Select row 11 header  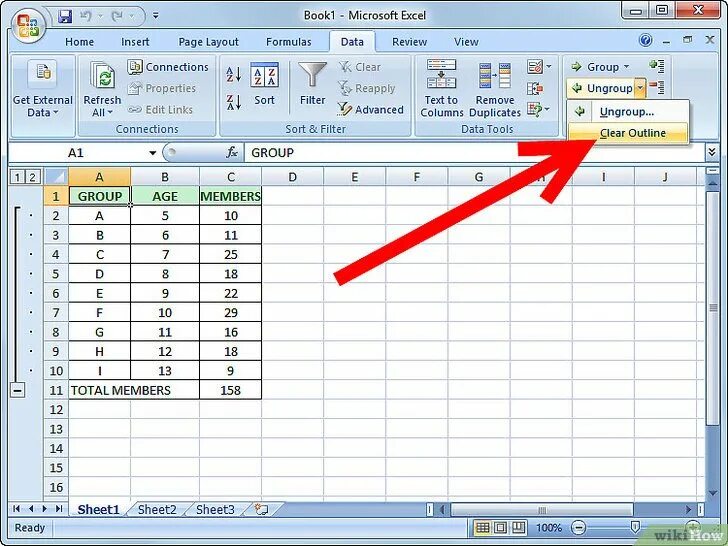click(56, 390)
